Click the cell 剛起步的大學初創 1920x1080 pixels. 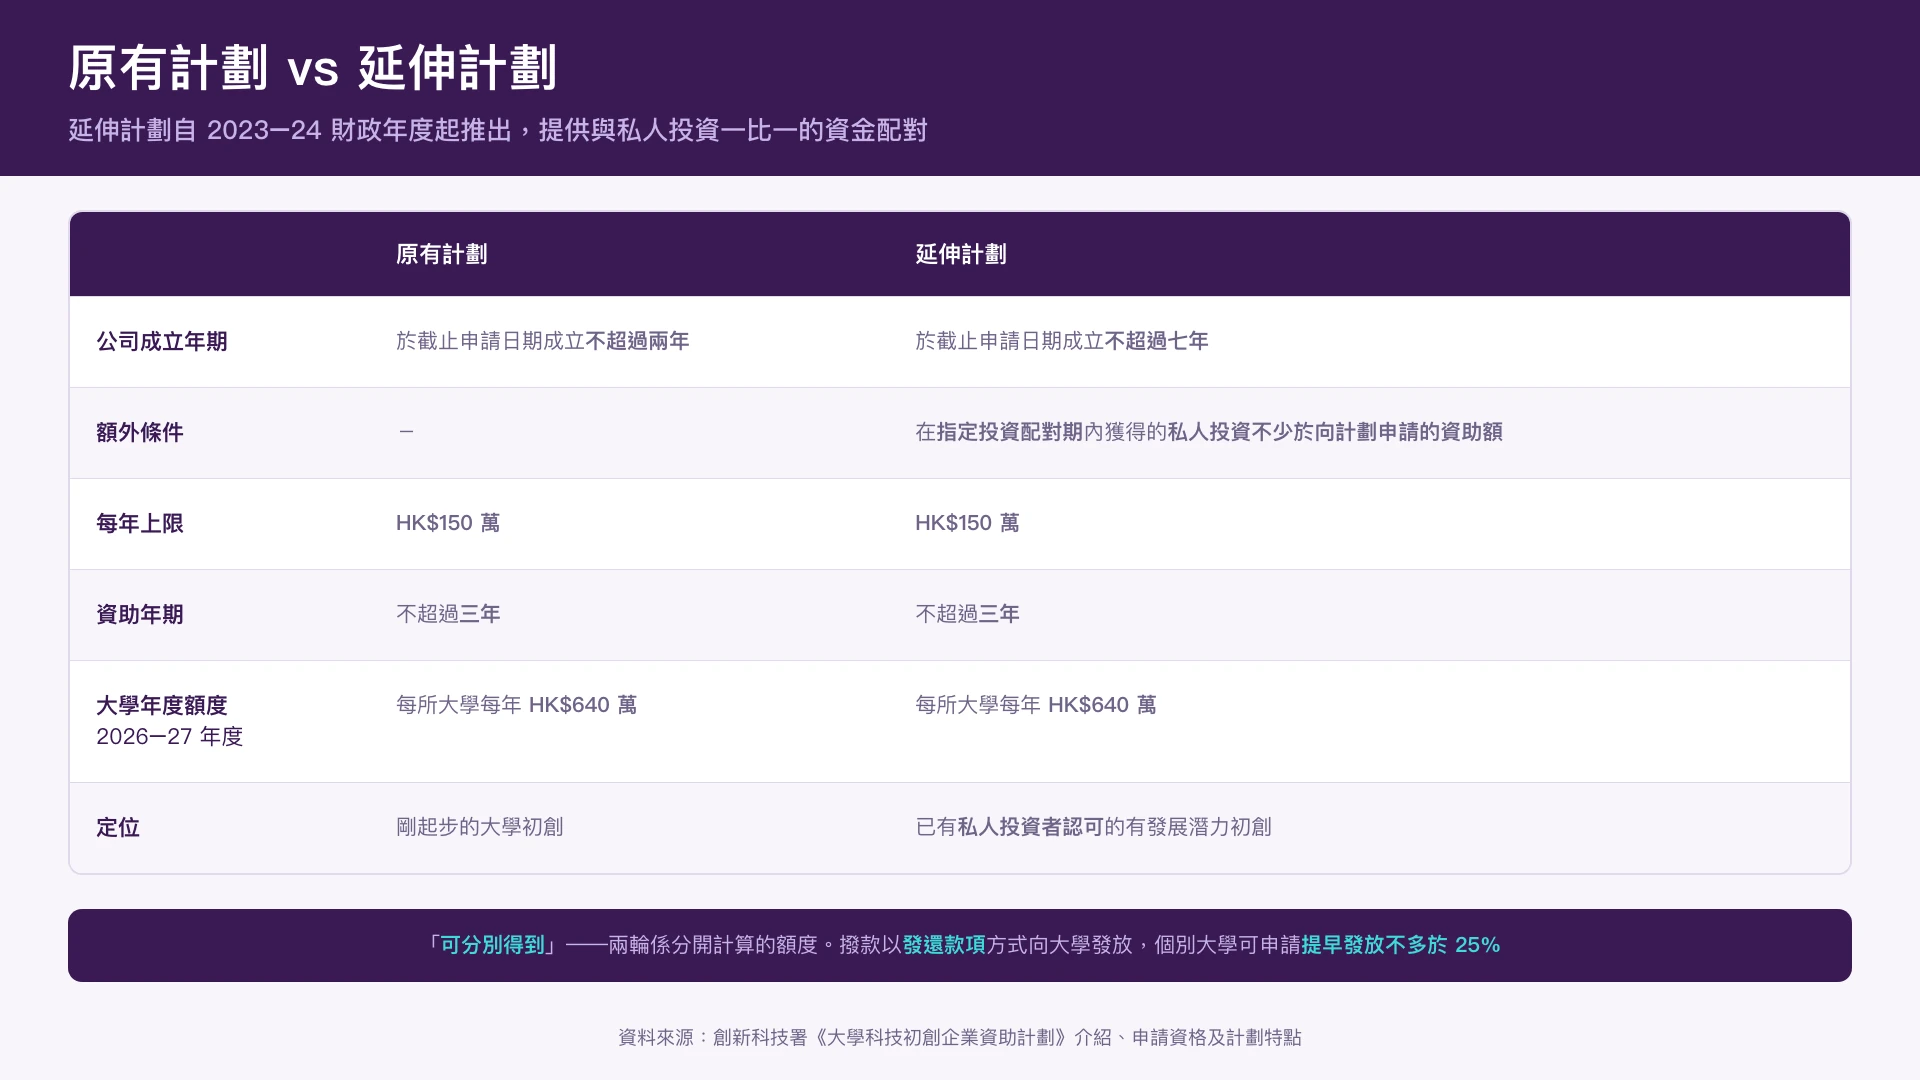(480, 827)
